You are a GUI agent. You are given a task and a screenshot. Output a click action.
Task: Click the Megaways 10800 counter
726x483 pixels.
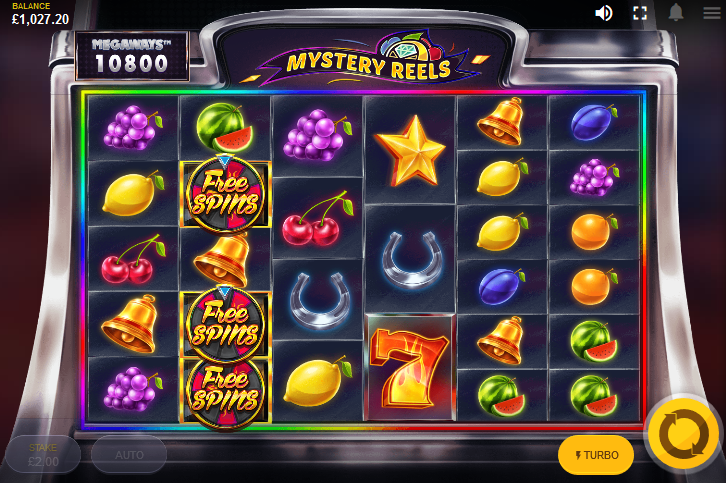[x=132, y=56]
